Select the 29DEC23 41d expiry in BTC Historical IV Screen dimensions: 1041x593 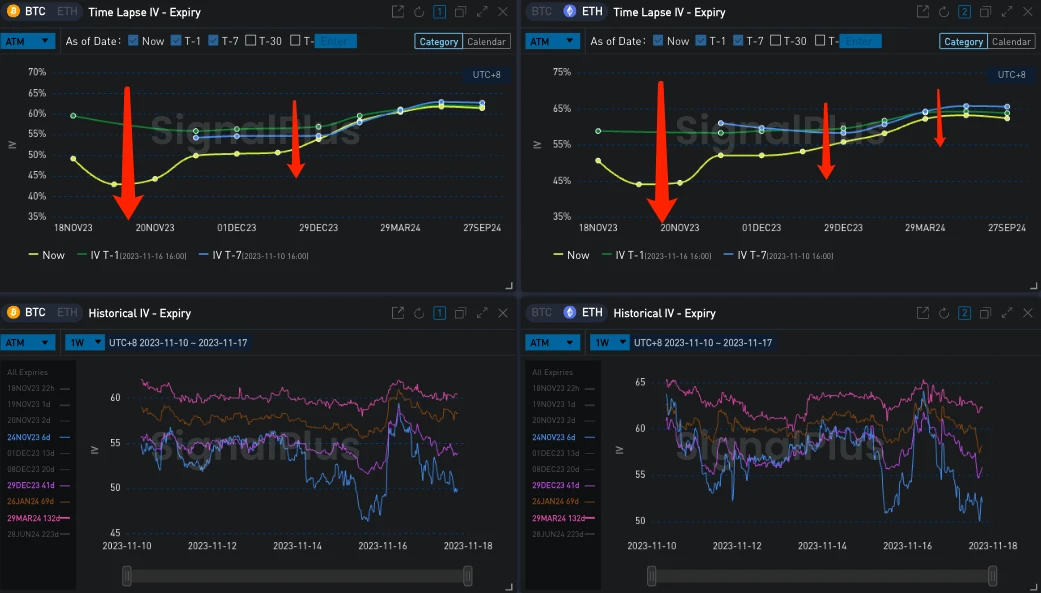tap(34, 485)
